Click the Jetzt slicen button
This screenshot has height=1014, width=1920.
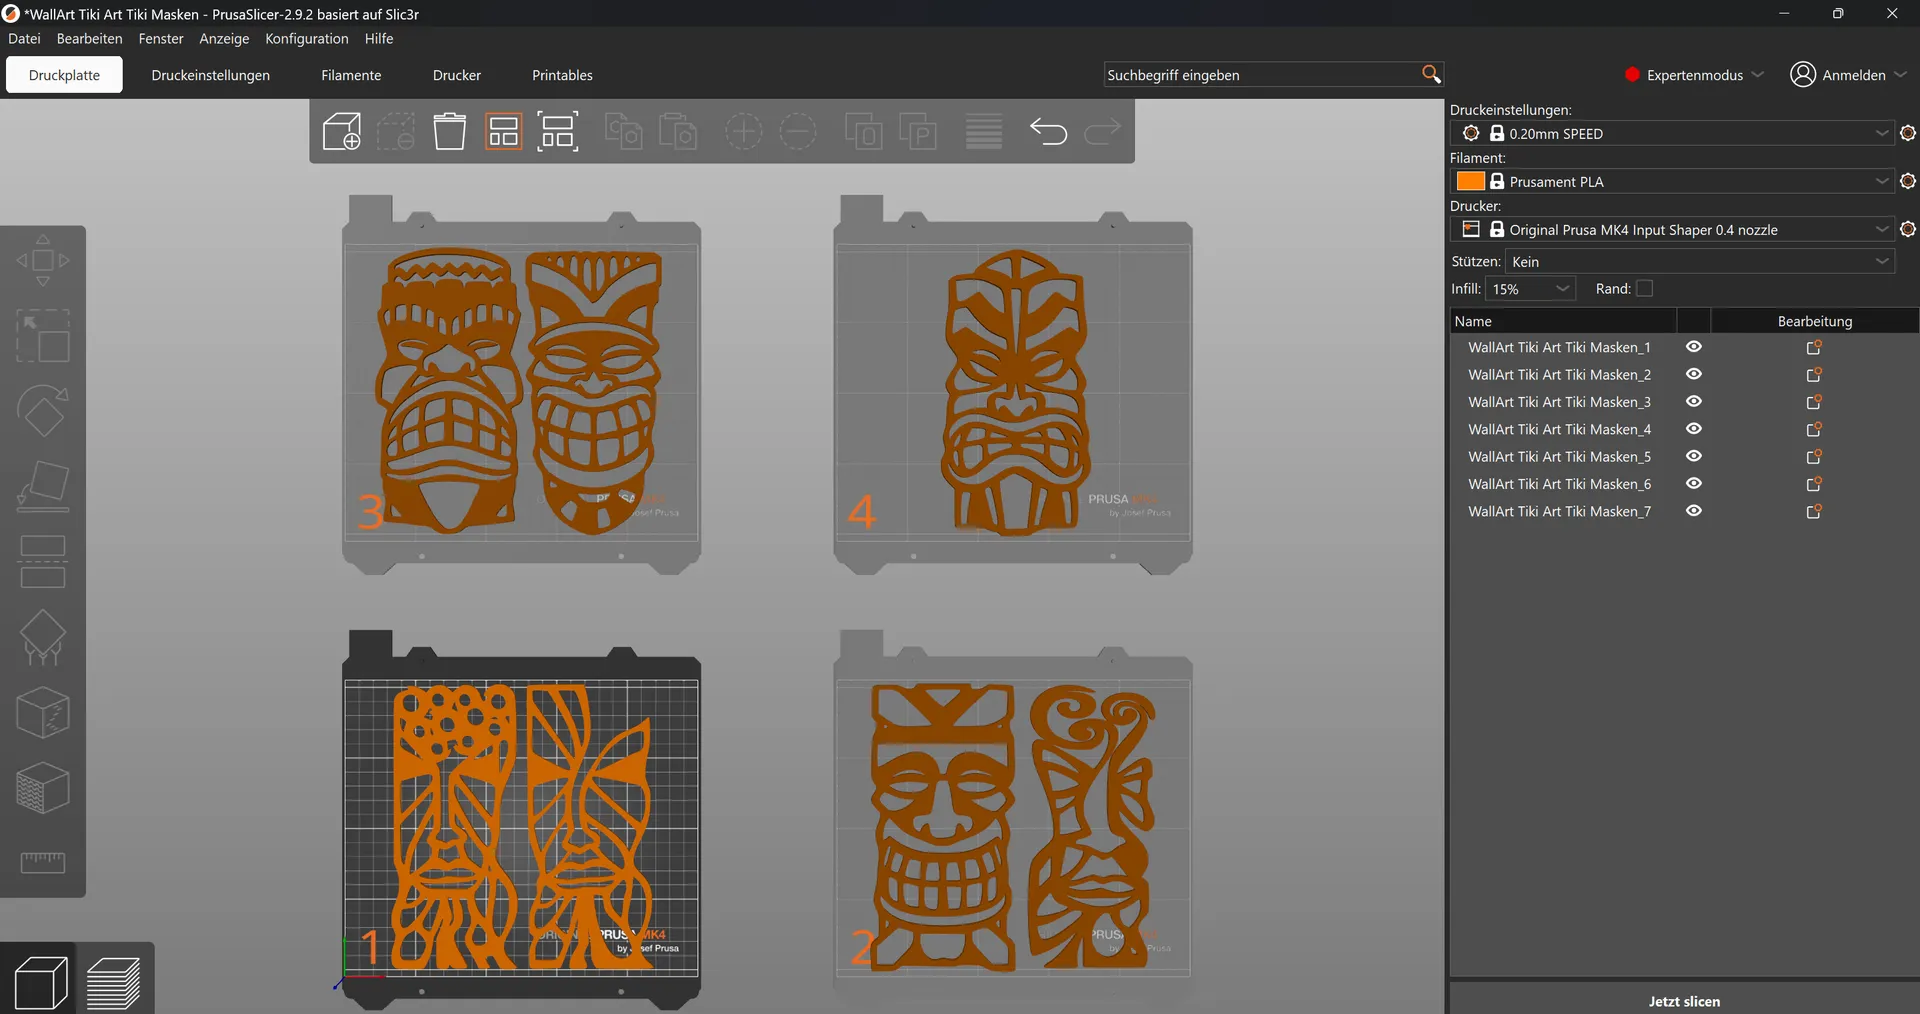coord(1684,1000)
